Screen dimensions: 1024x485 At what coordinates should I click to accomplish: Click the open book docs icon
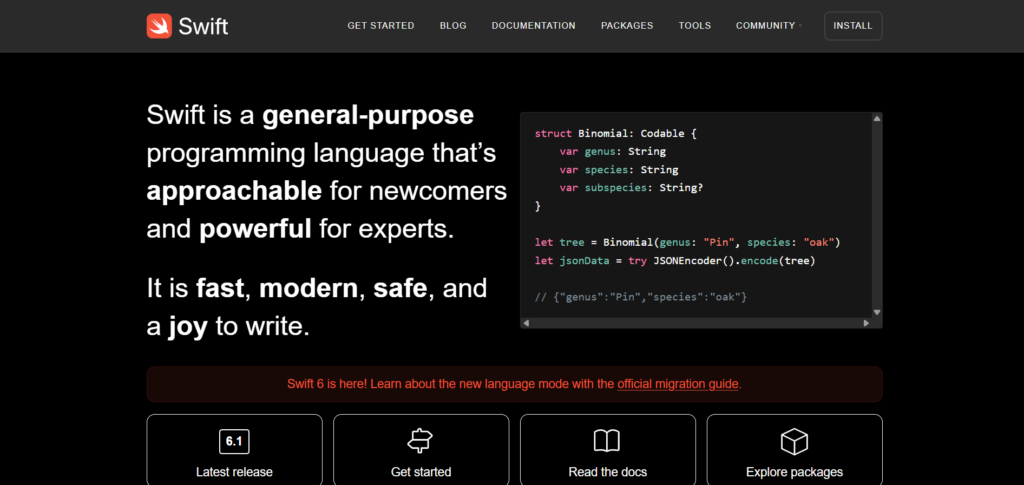click(607, 442)
